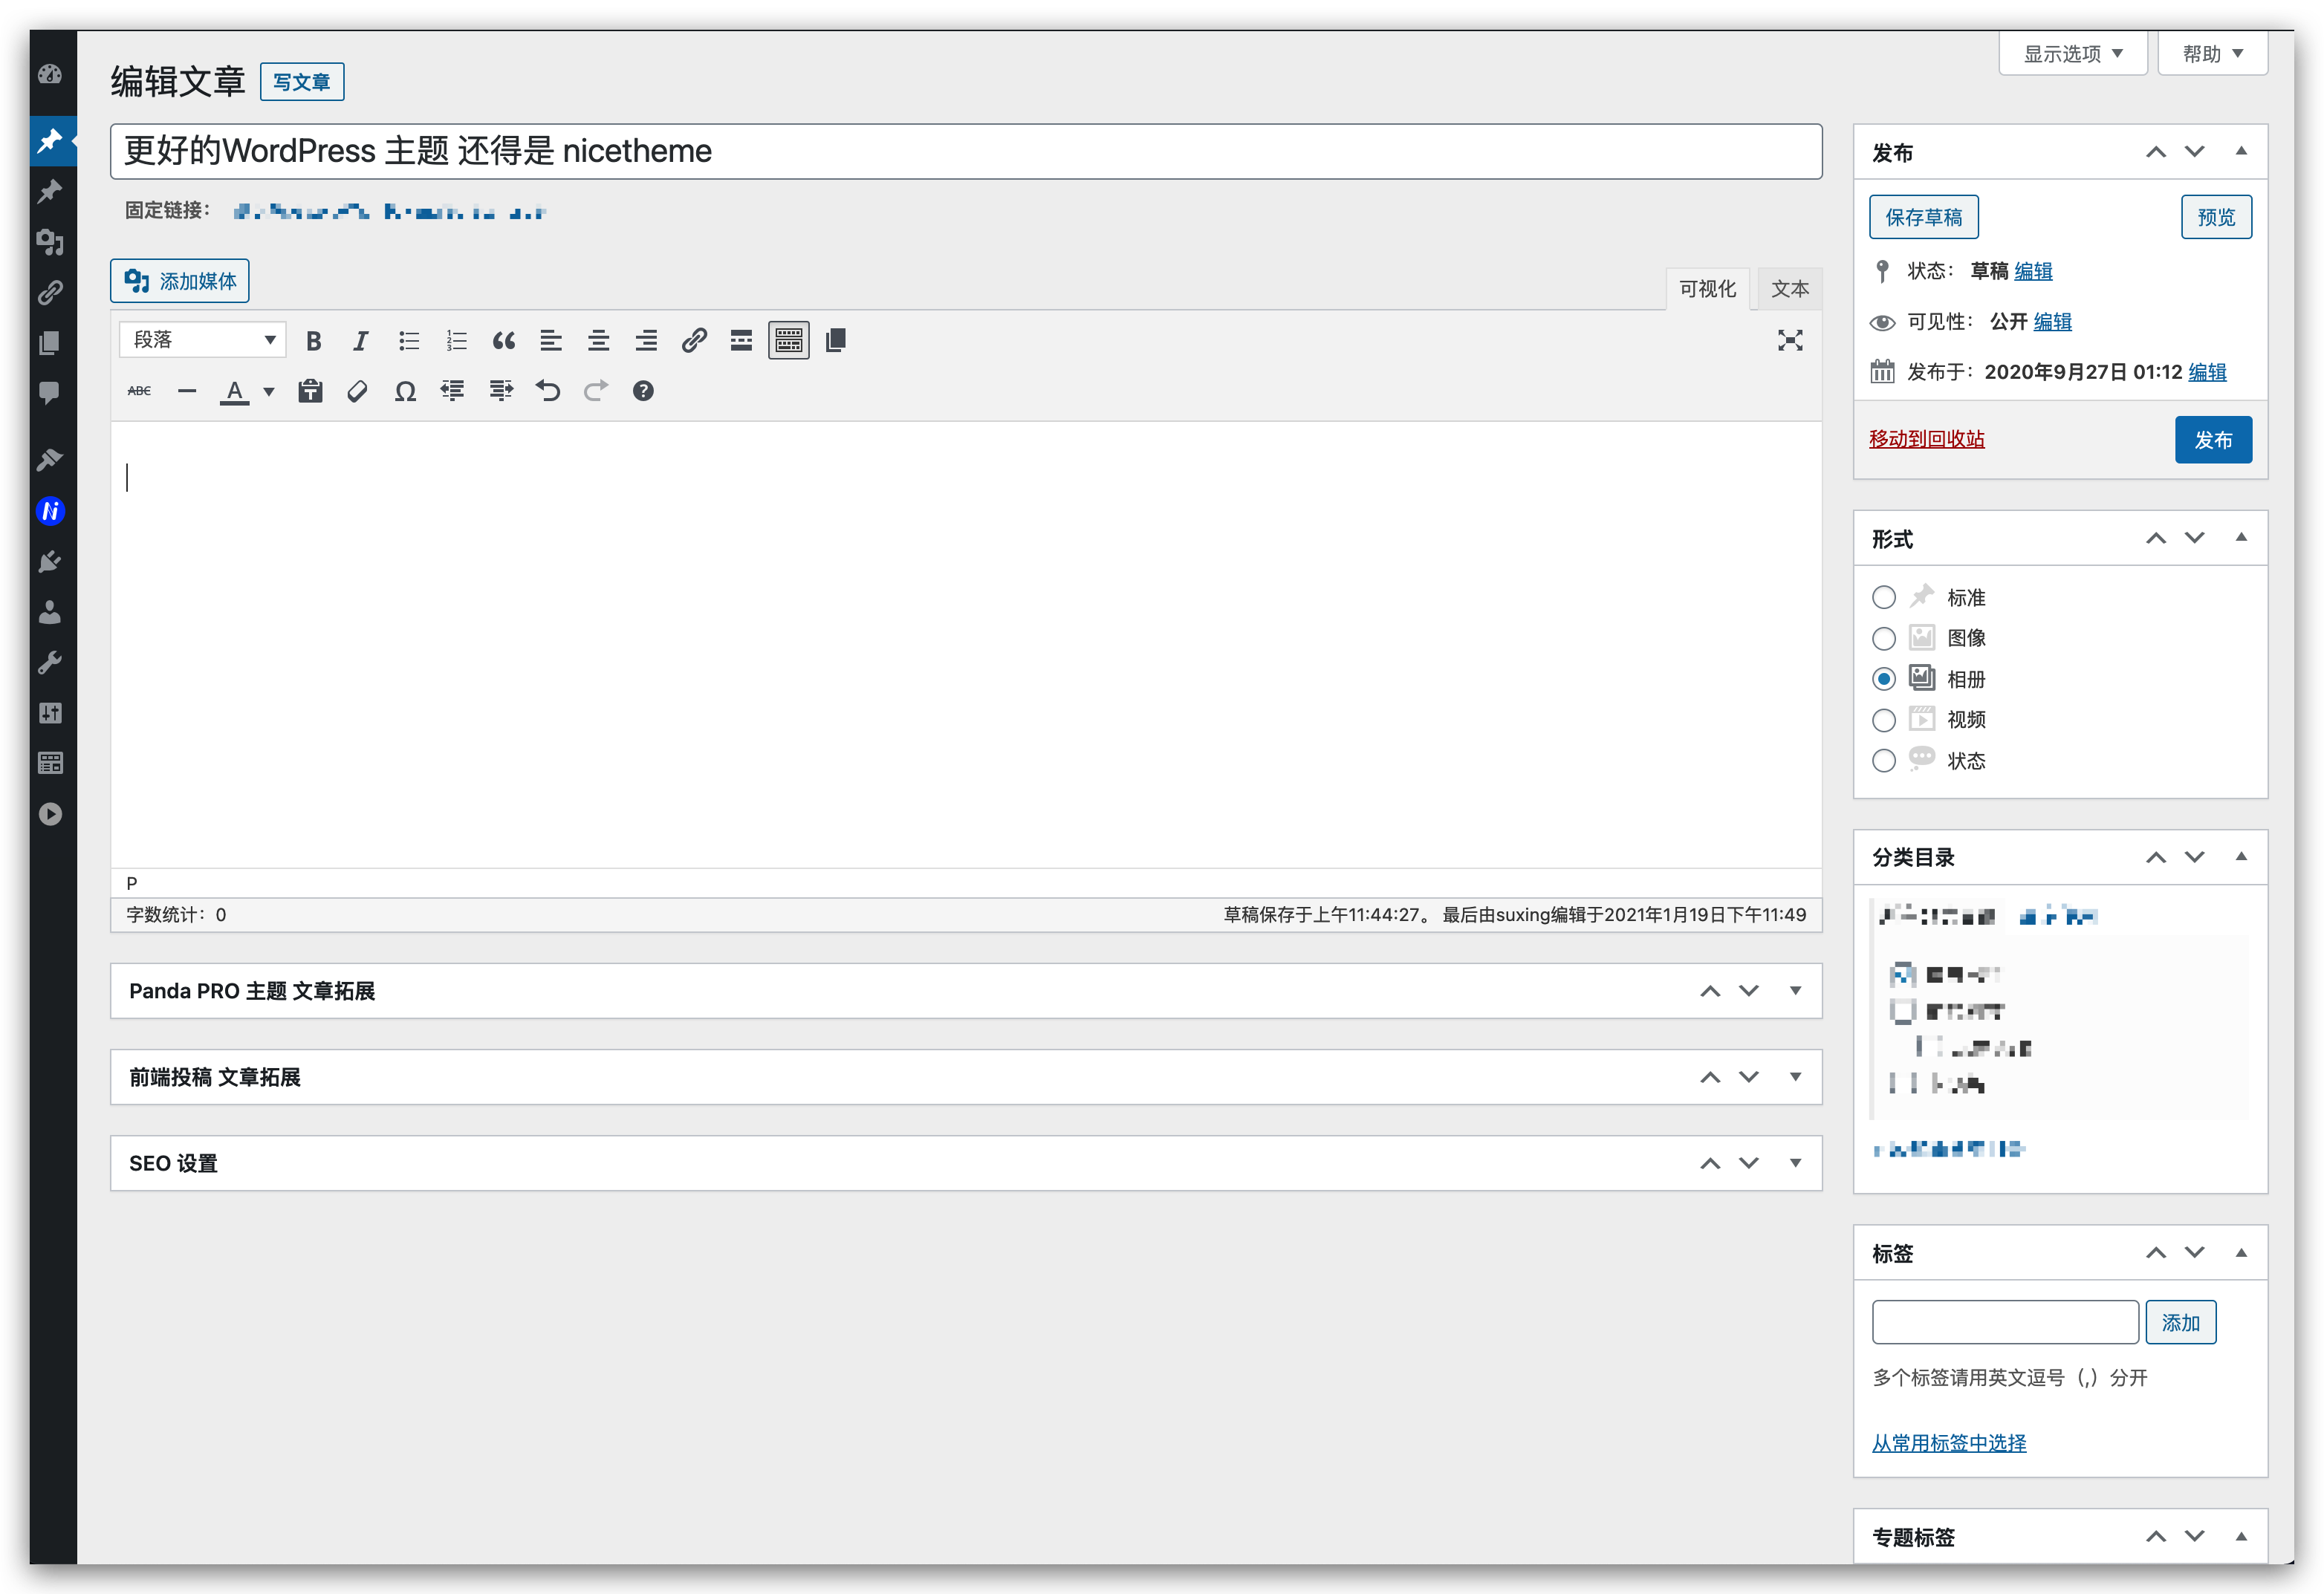Switch to the 文本 editor tab
The image size is (2324, 1594).
(x=1790, y=289)
